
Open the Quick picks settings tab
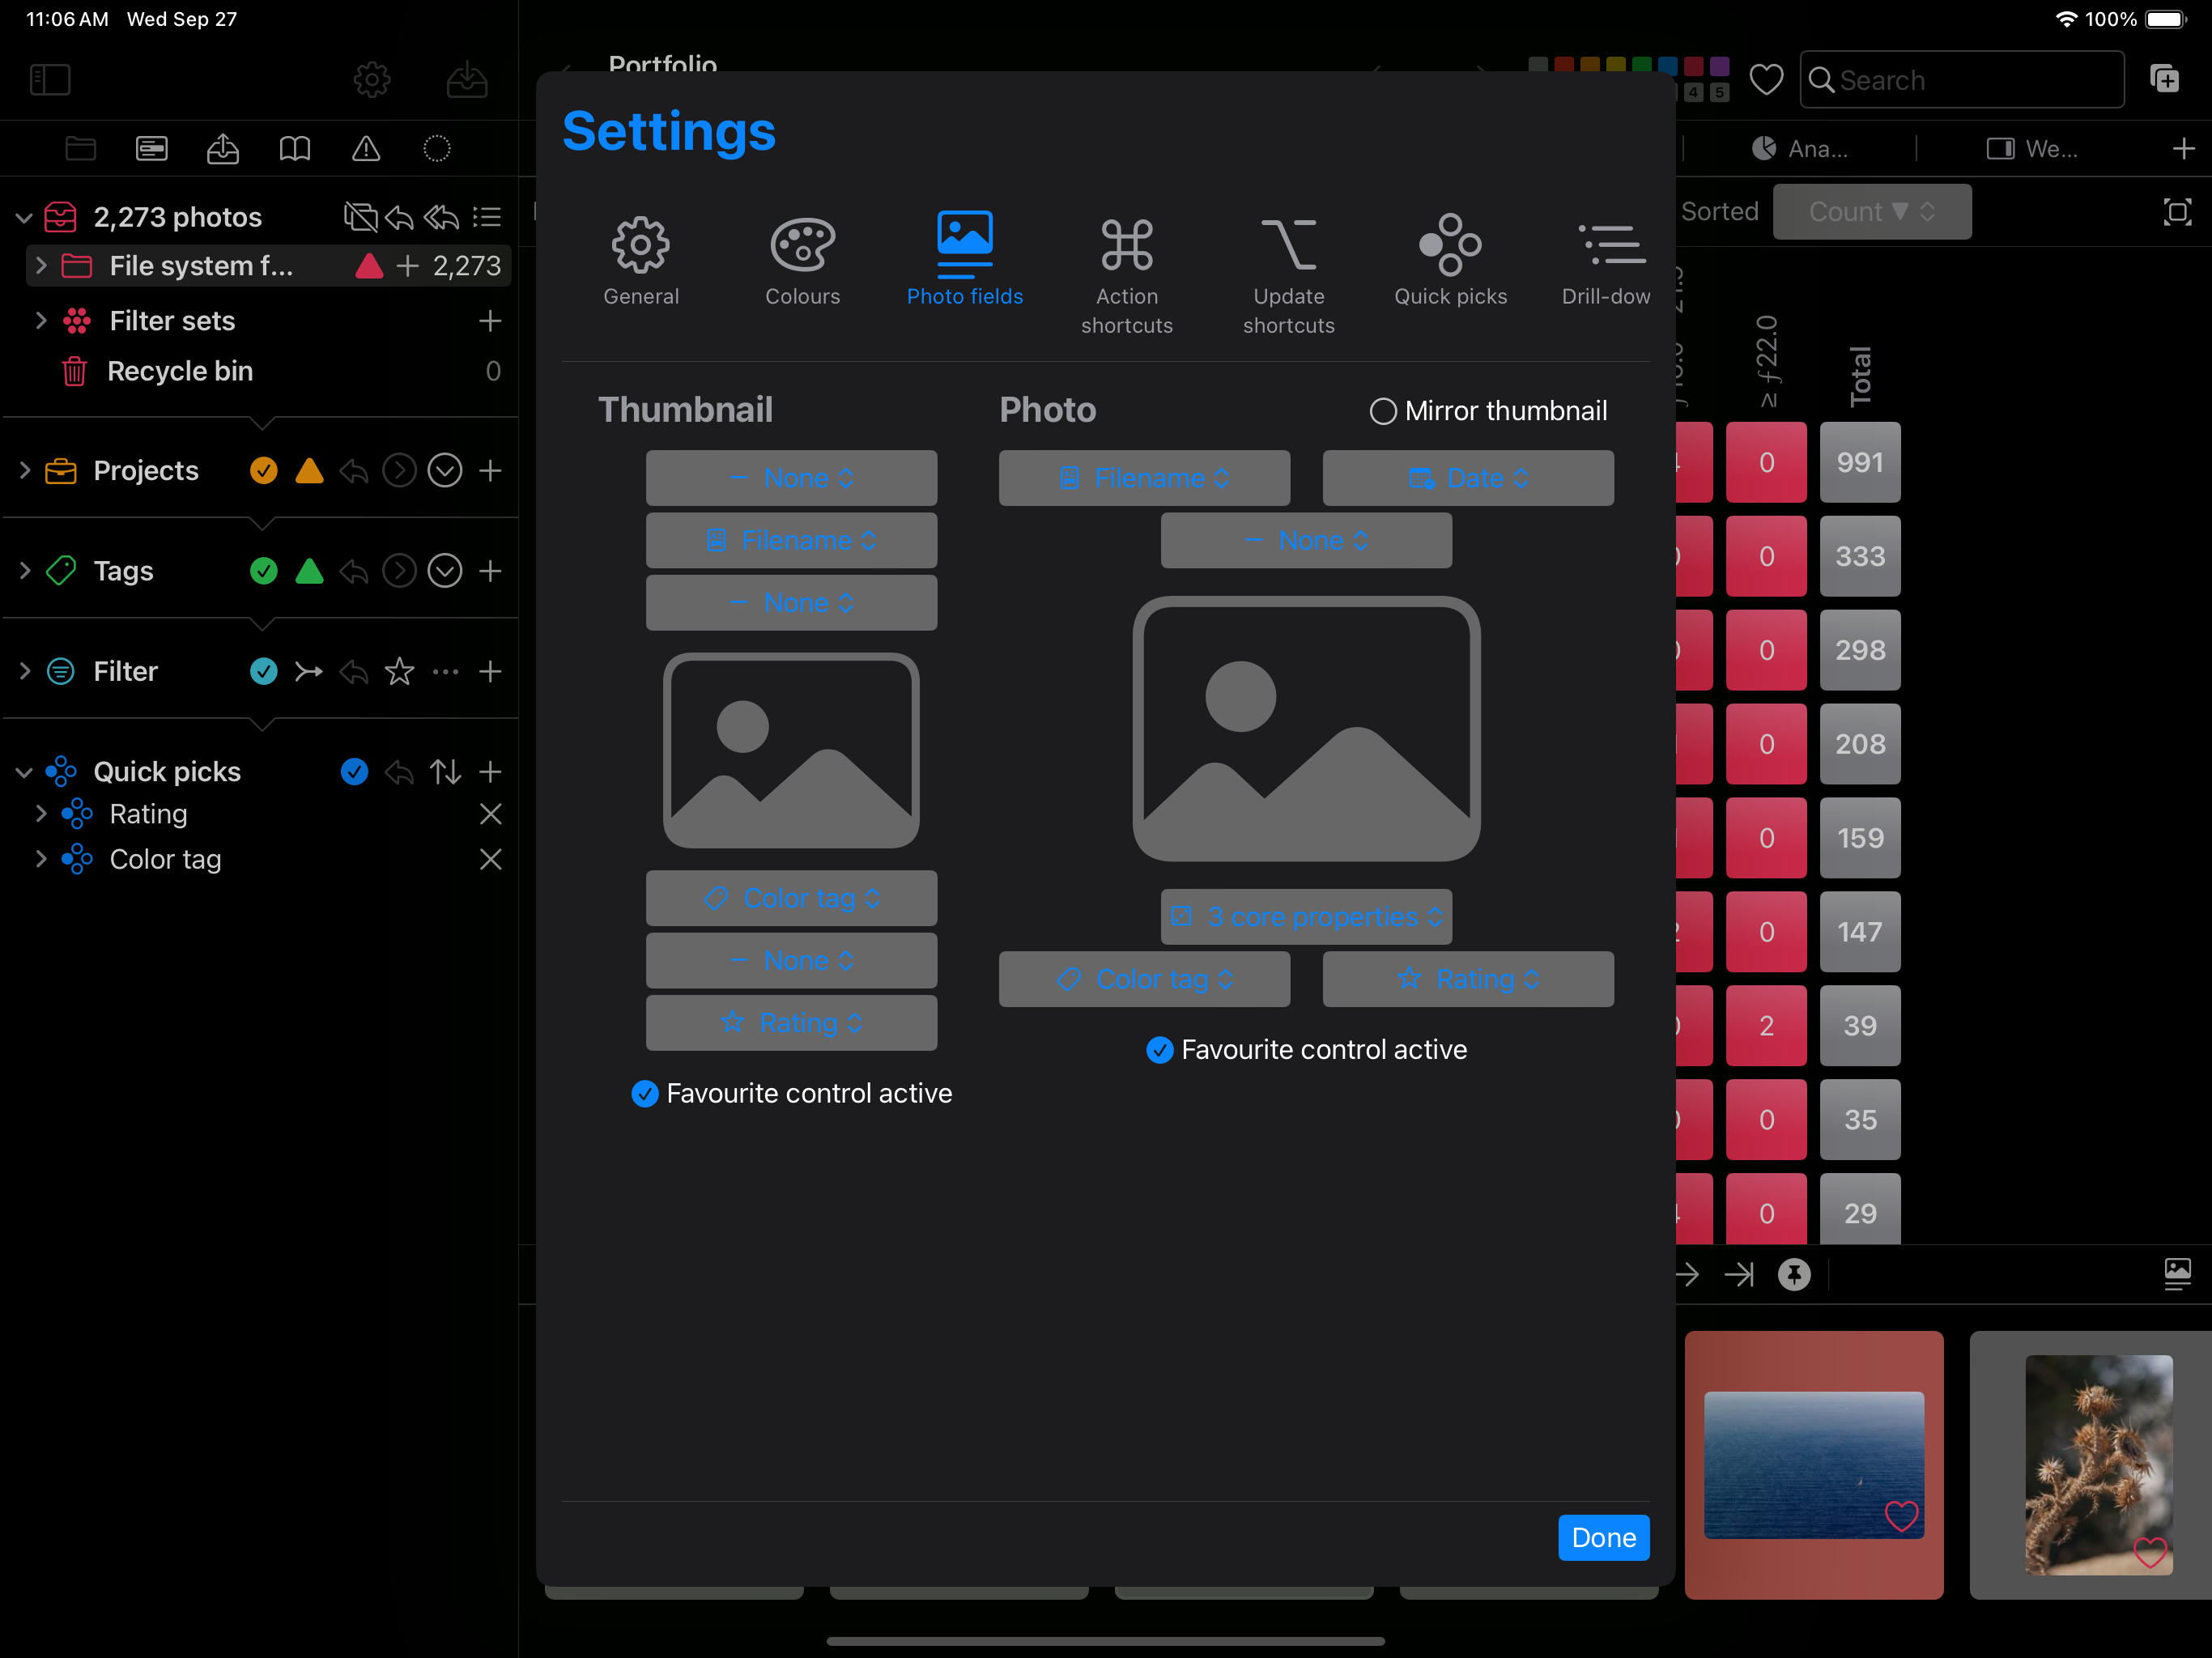tap(1451, 261)
